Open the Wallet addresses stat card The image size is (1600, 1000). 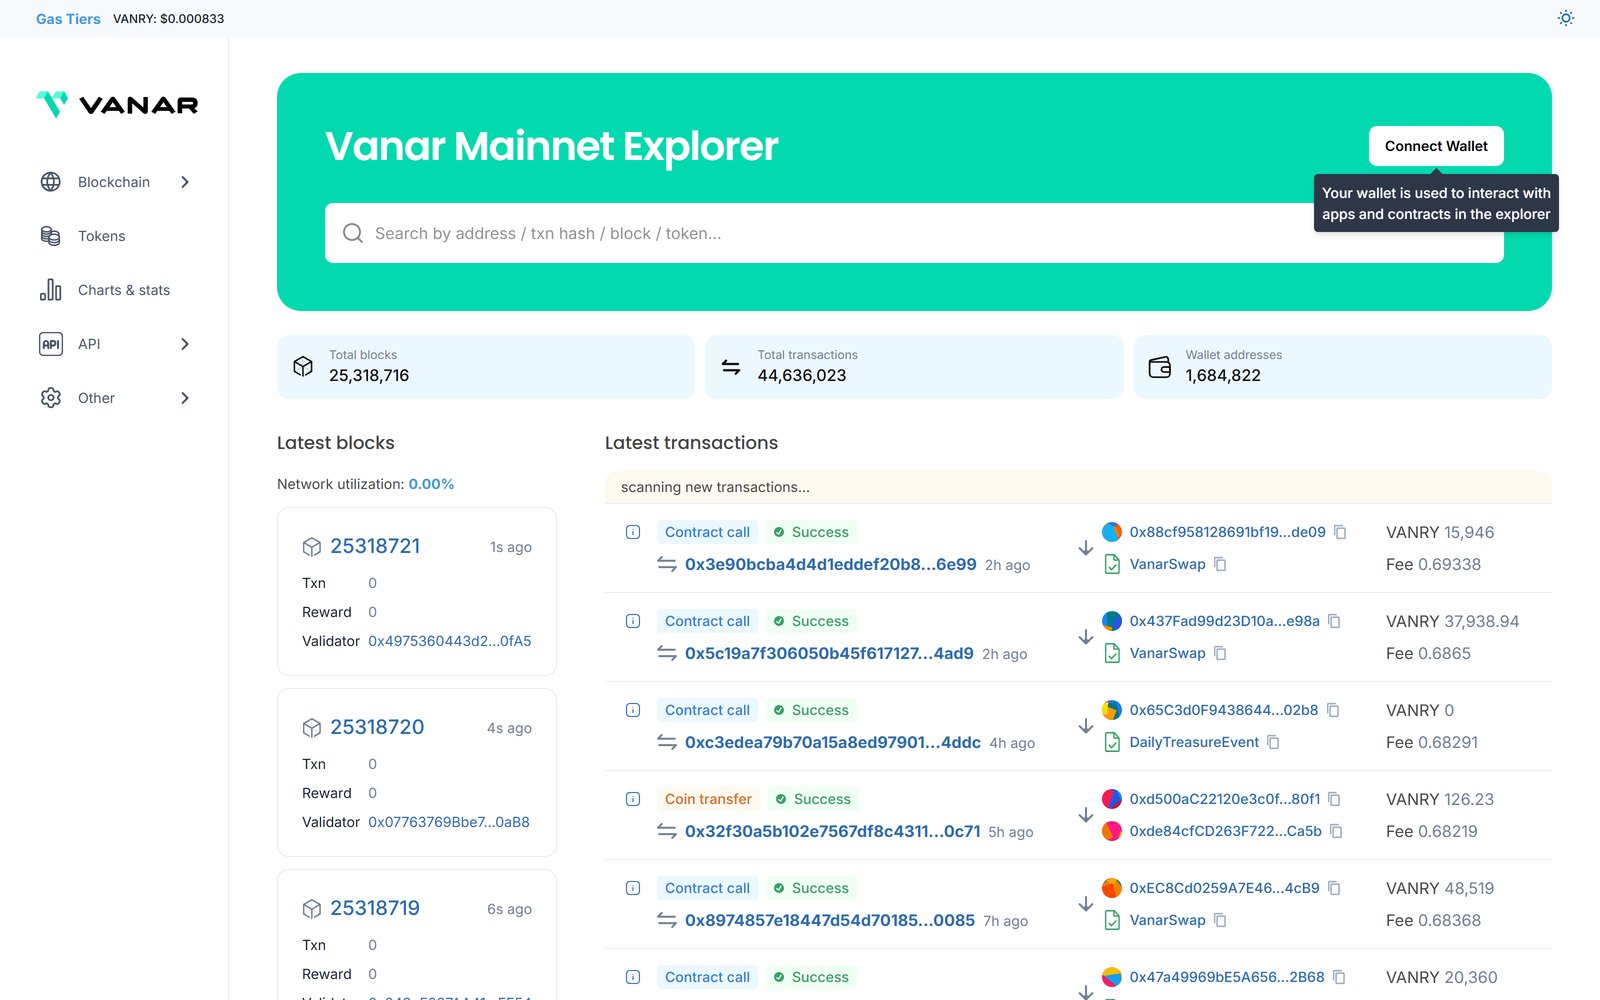click(1343, 367)
